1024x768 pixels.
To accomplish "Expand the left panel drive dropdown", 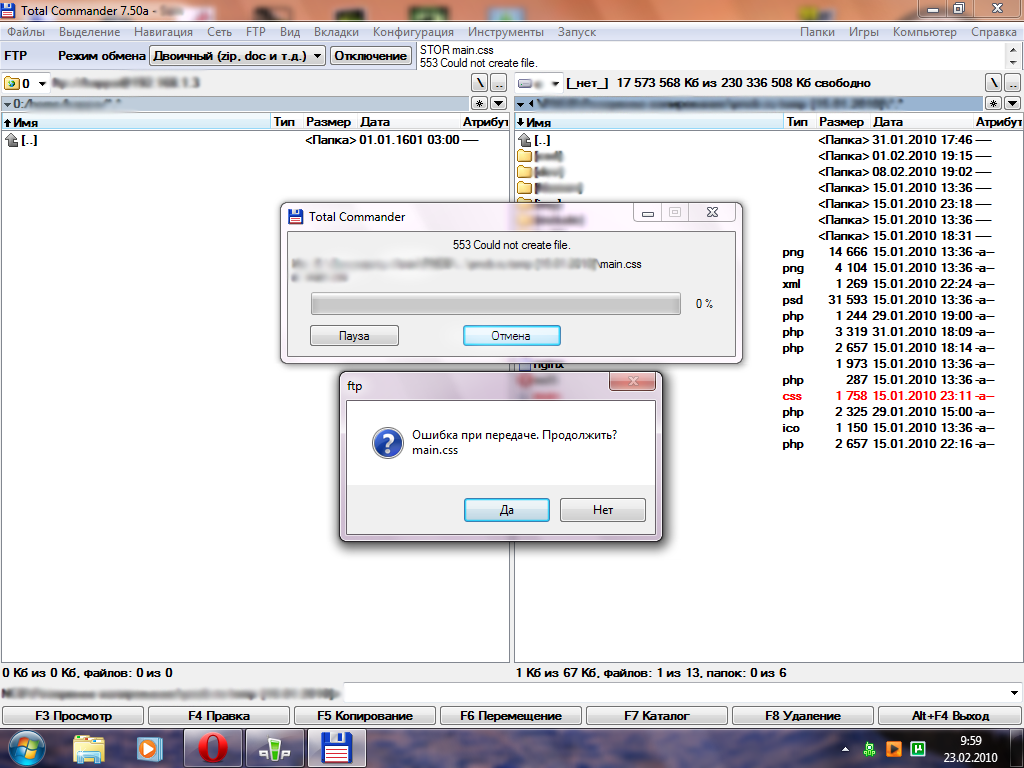I will (x=42, y=83).
